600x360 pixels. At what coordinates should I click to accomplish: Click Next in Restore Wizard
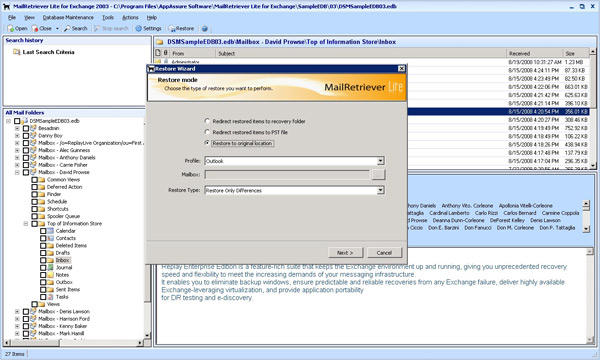345,253
